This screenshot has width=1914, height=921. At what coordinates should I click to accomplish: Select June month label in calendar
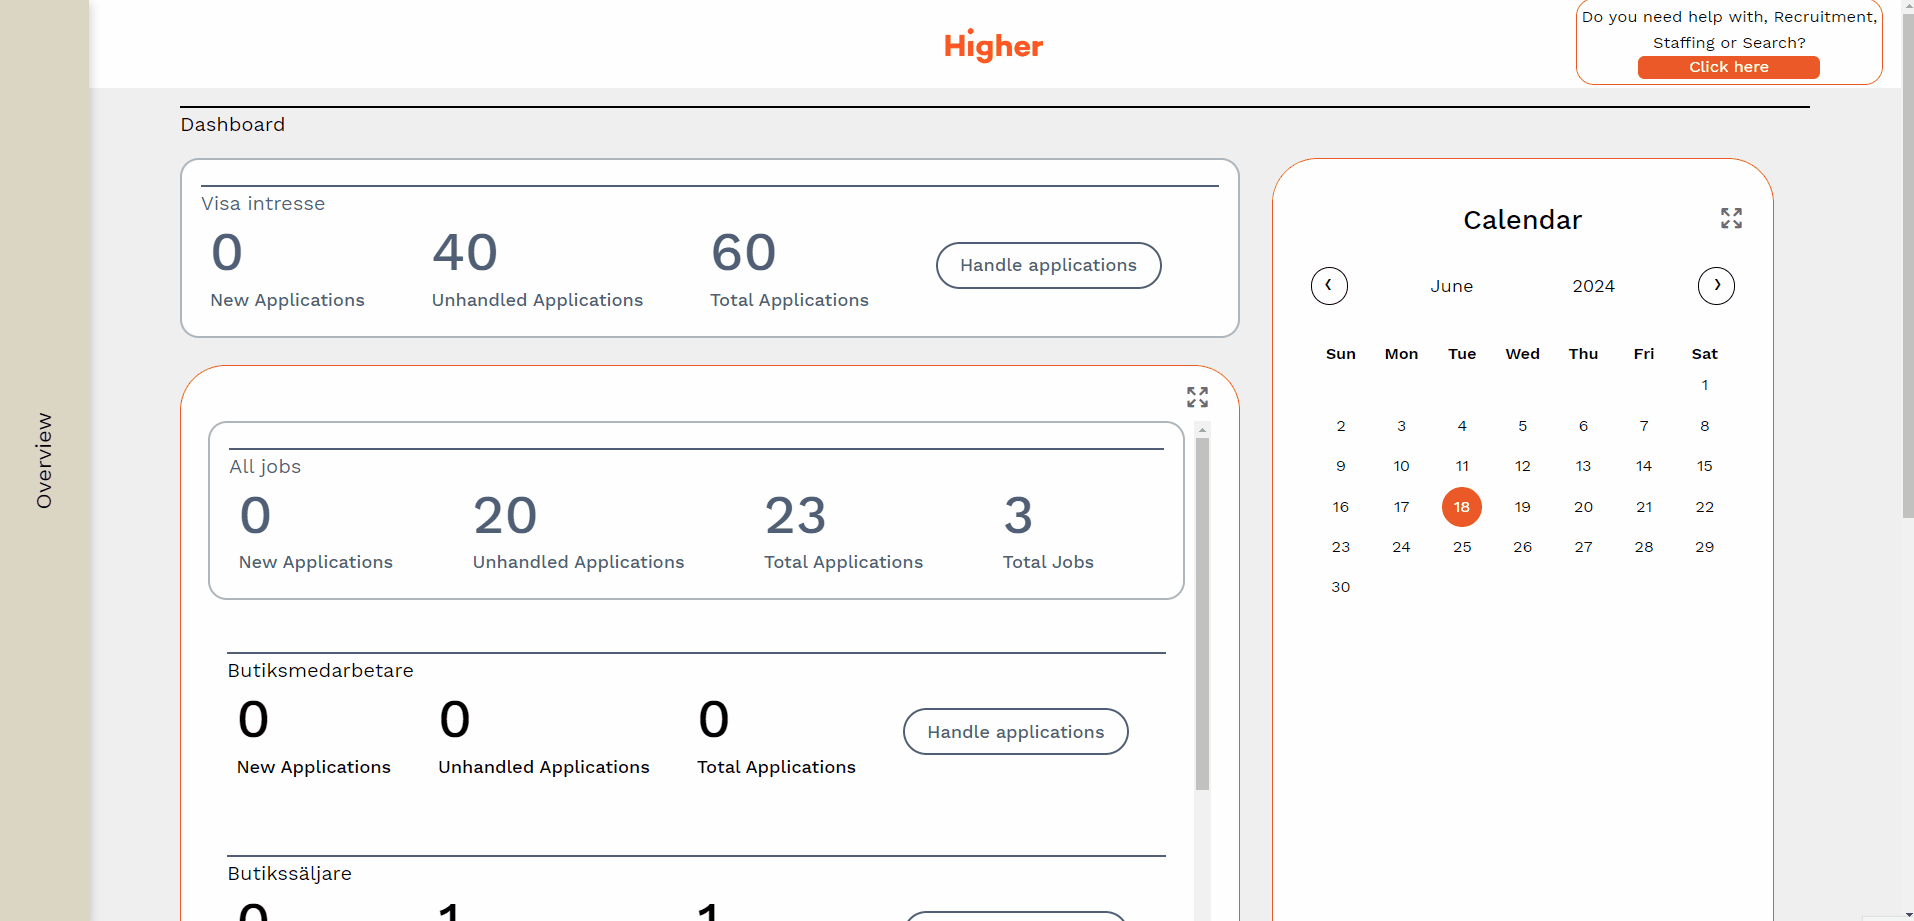[1451, 286]
